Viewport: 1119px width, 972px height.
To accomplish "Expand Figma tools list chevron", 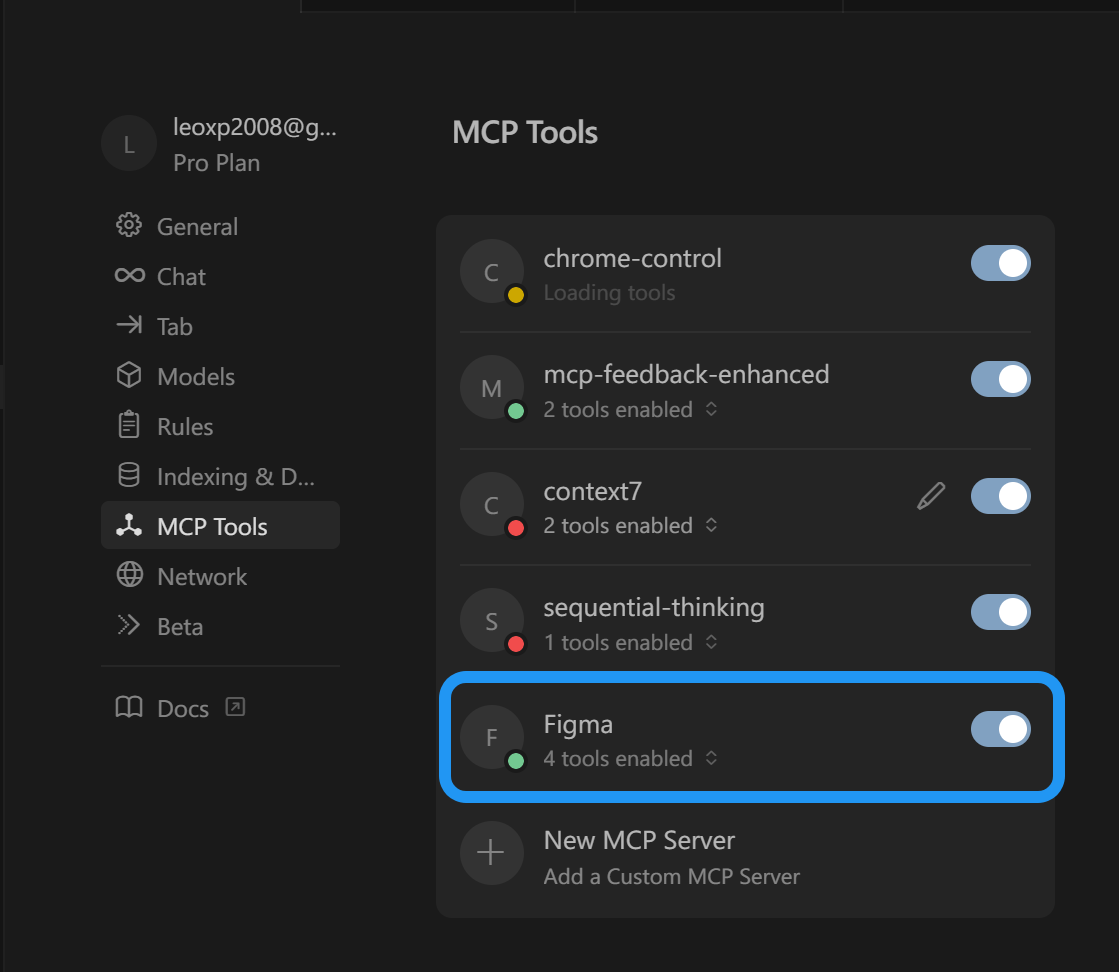I will [x=712, y=758].
